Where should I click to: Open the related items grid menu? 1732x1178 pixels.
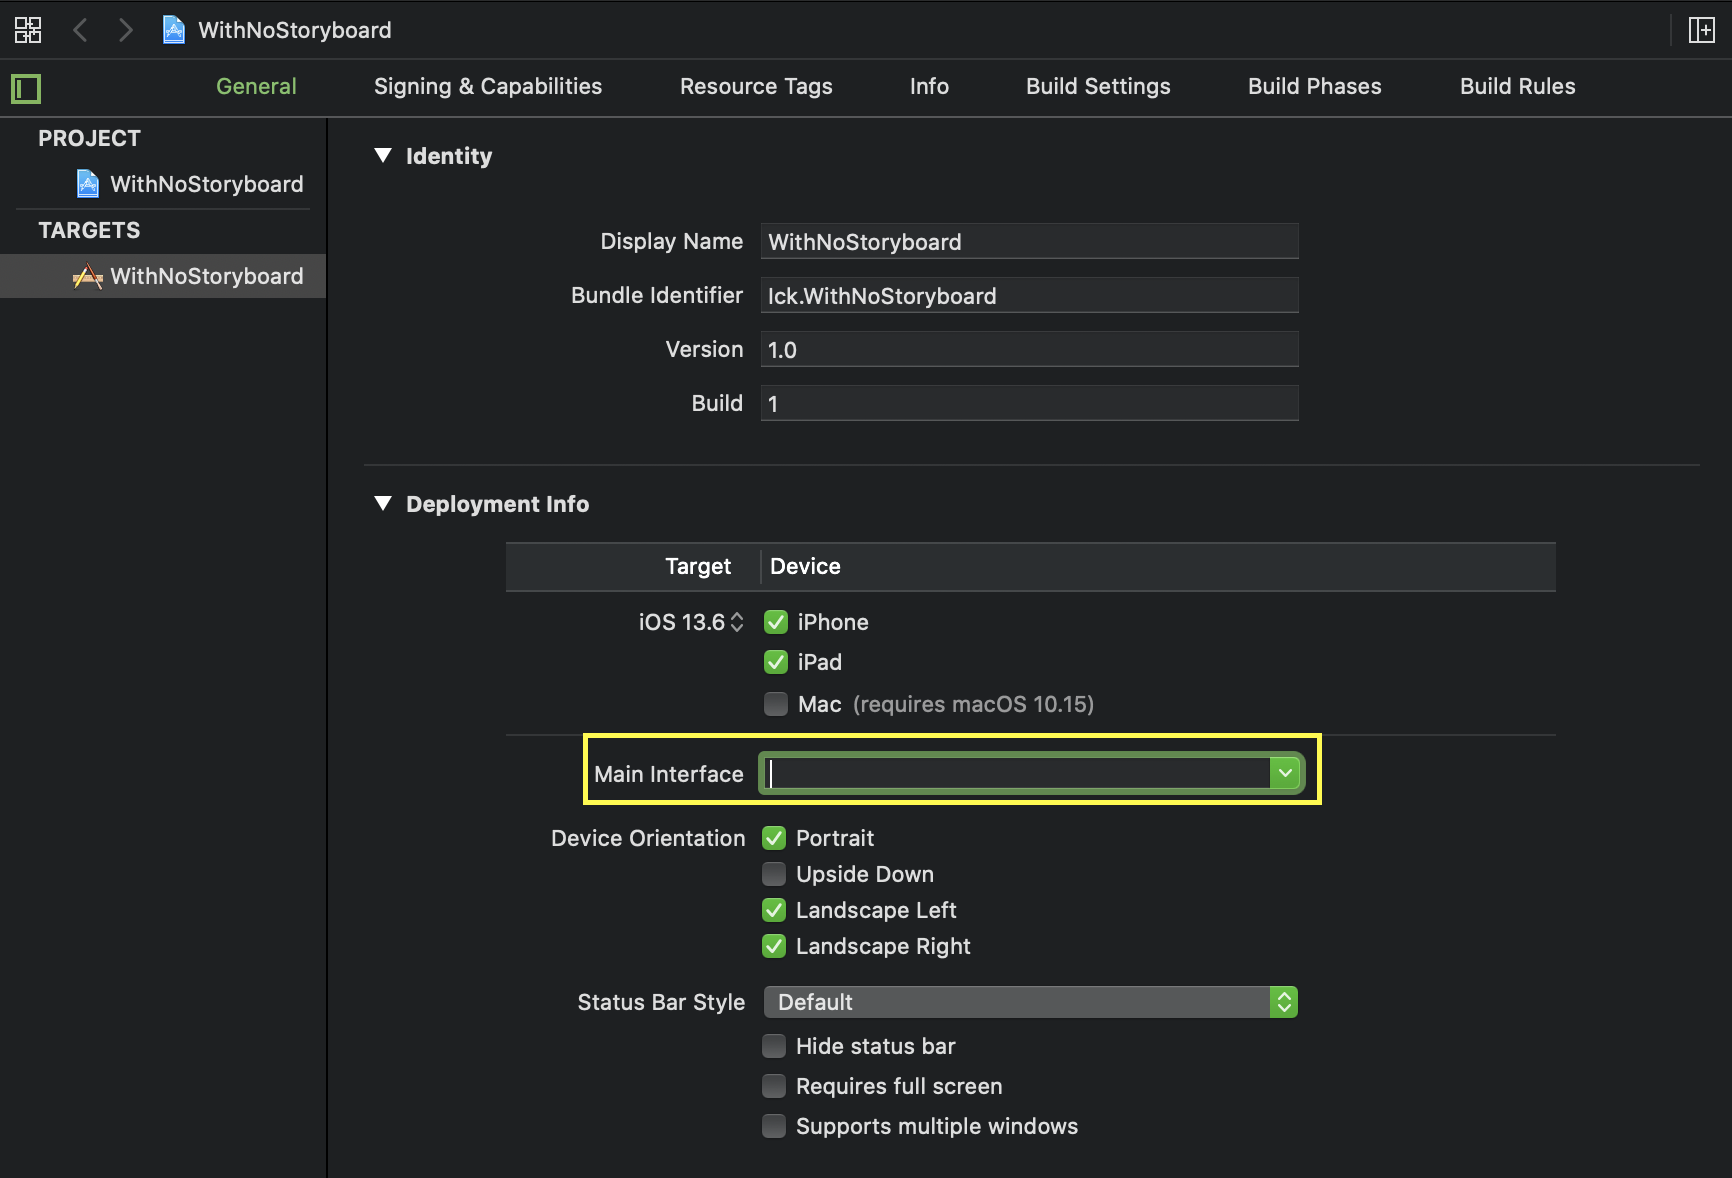pos(28,30)
